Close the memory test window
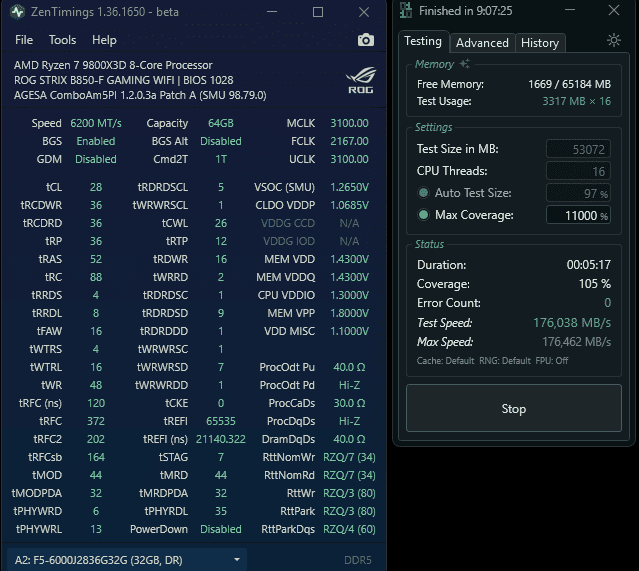This screenshot has height=571, width=639. click(614, 10)
